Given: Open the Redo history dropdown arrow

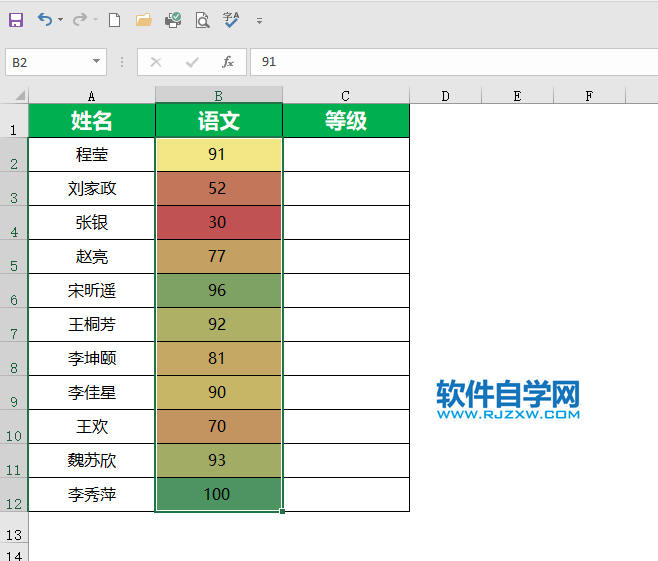Looking at the screenshot, I should point(95,20).
